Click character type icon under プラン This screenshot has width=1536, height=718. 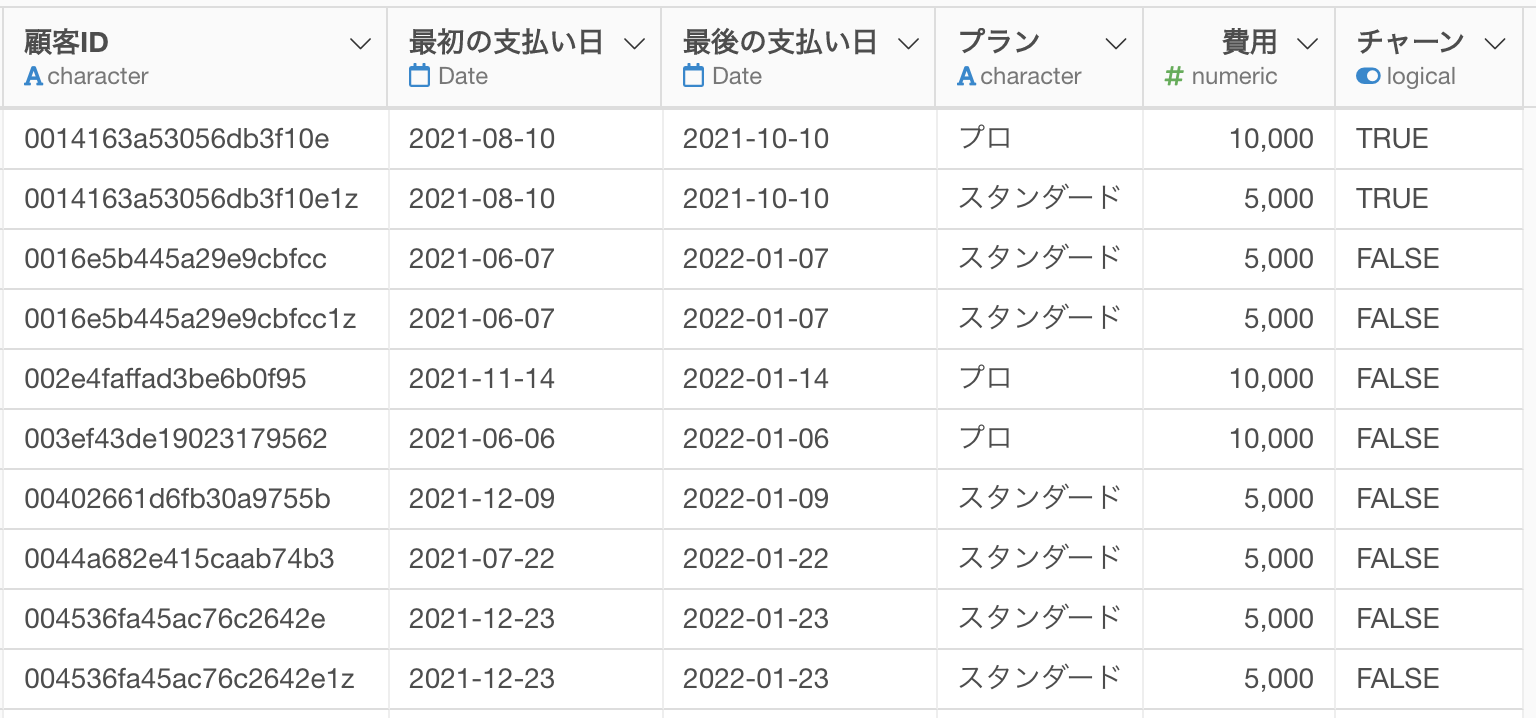(x=966, y=77)
